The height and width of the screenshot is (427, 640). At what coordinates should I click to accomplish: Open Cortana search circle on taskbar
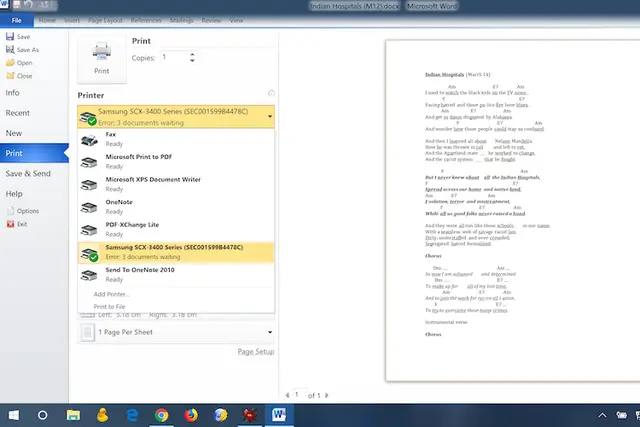(42, 415)
